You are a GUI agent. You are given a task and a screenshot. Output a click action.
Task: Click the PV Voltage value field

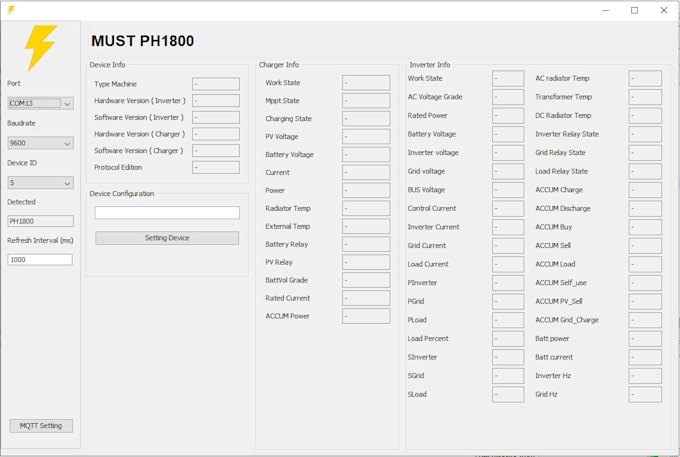tap(366, 137)
